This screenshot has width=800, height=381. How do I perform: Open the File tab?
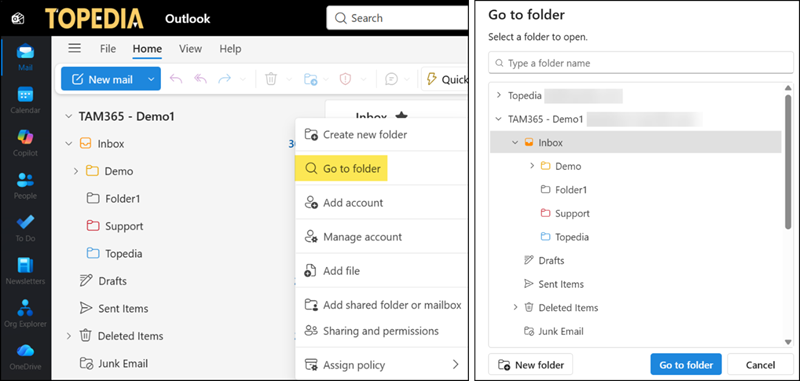click(x=108, y=49)
